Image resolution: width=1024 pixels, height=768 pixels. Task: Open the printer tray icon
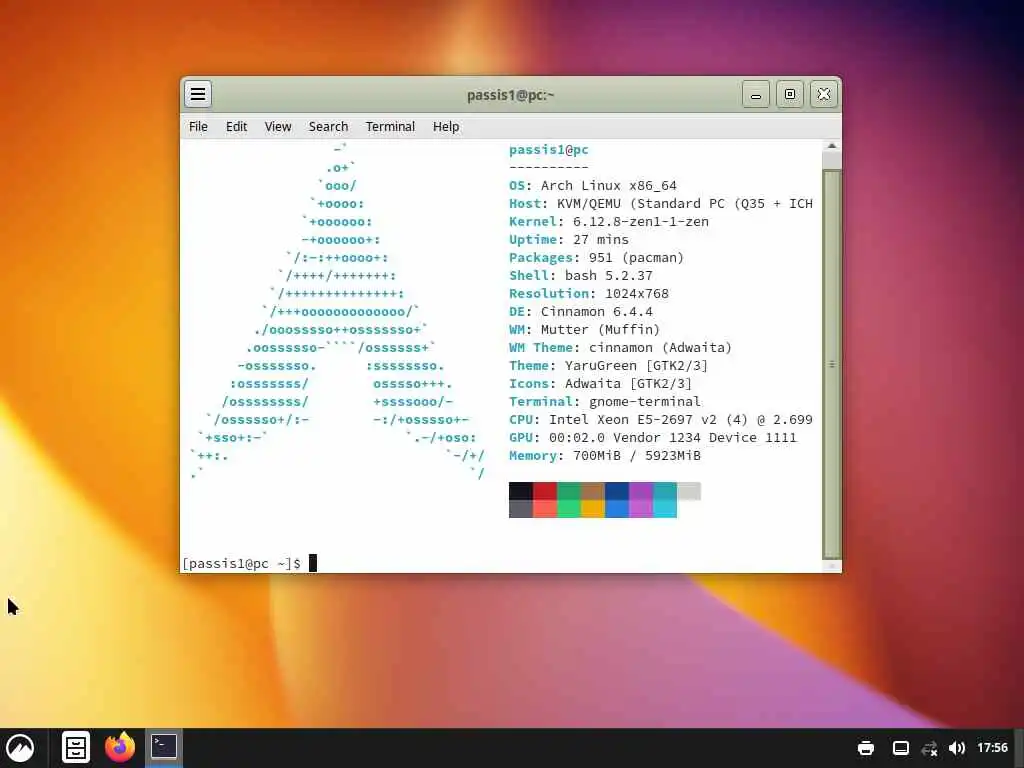click(x=866, y=748)
